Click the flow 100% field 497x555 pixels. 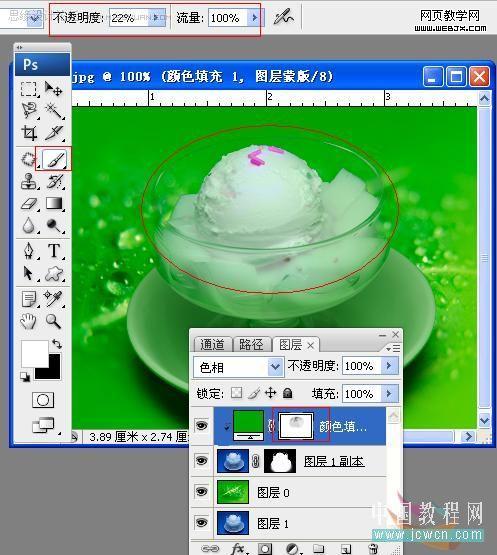point(227,17)
